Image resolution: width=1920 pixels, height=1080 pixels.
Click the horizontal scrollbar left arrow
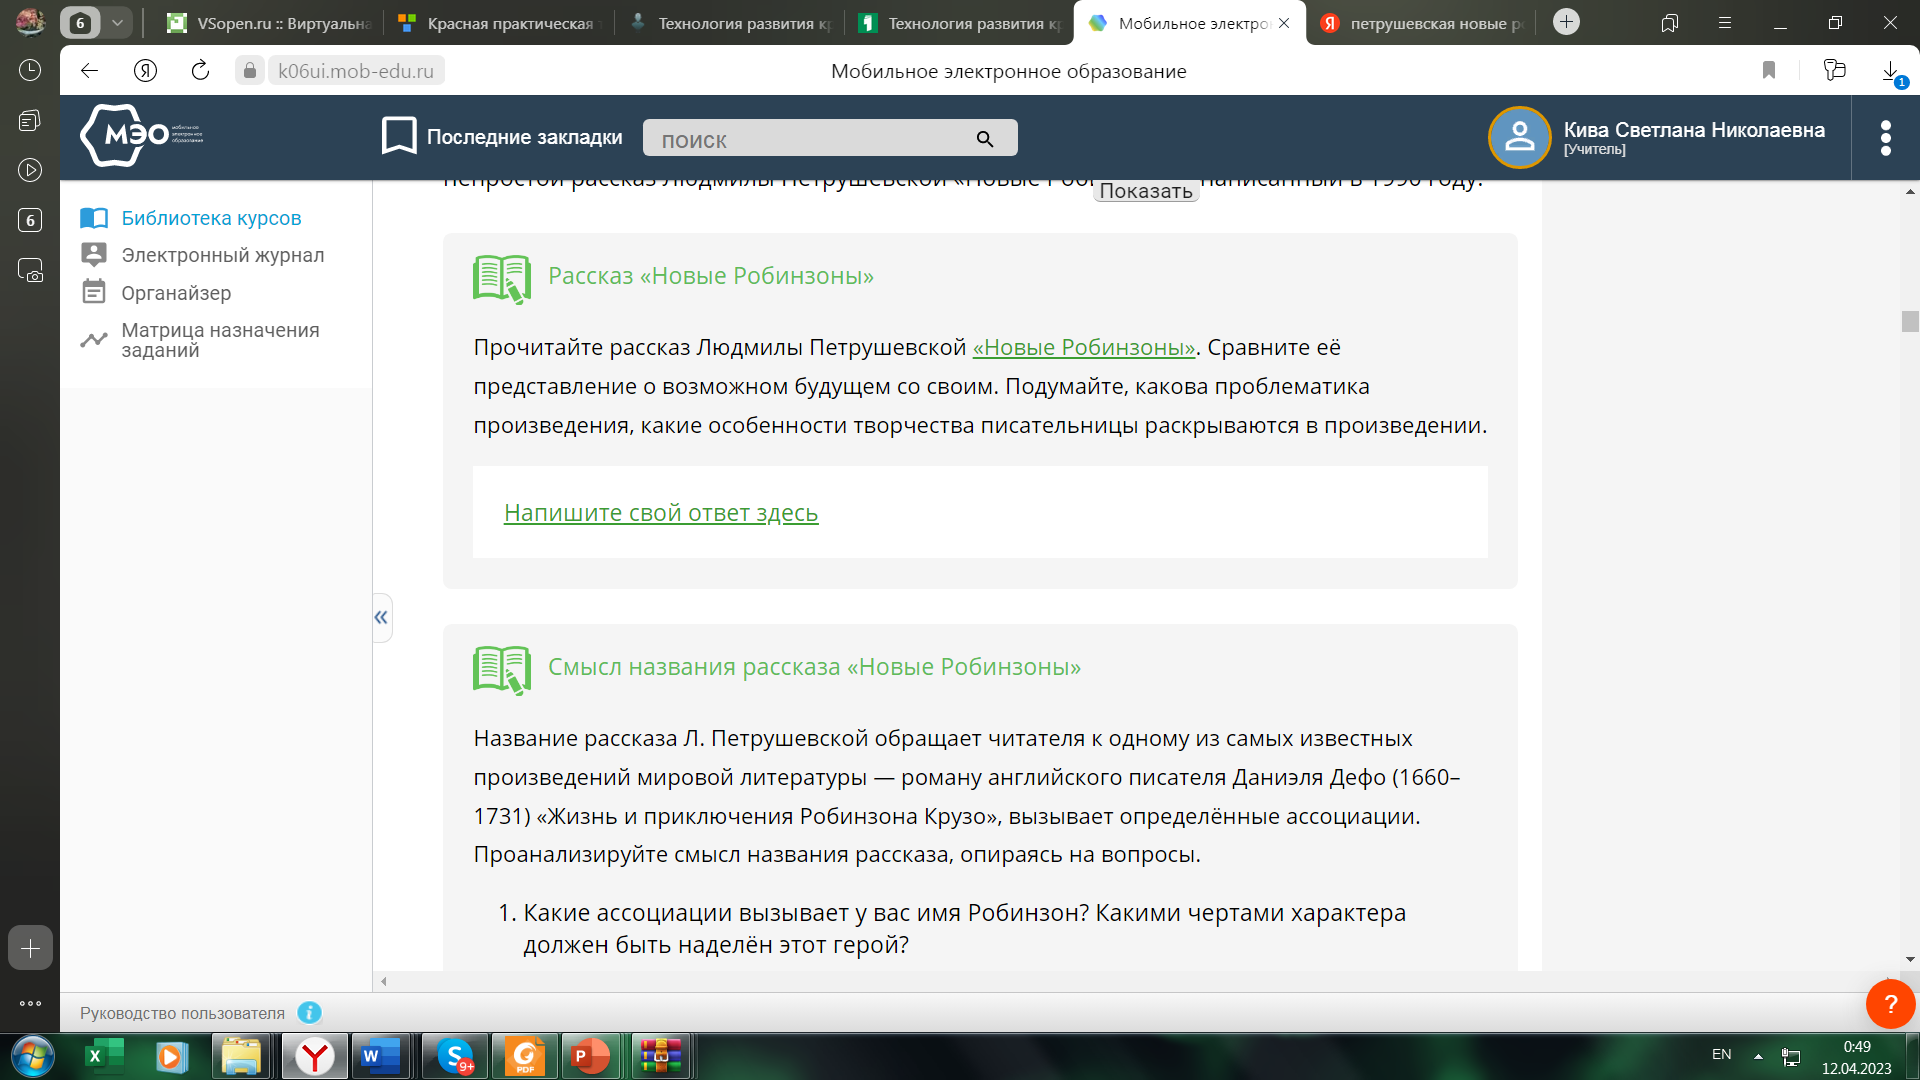click(x=384, y=981)
